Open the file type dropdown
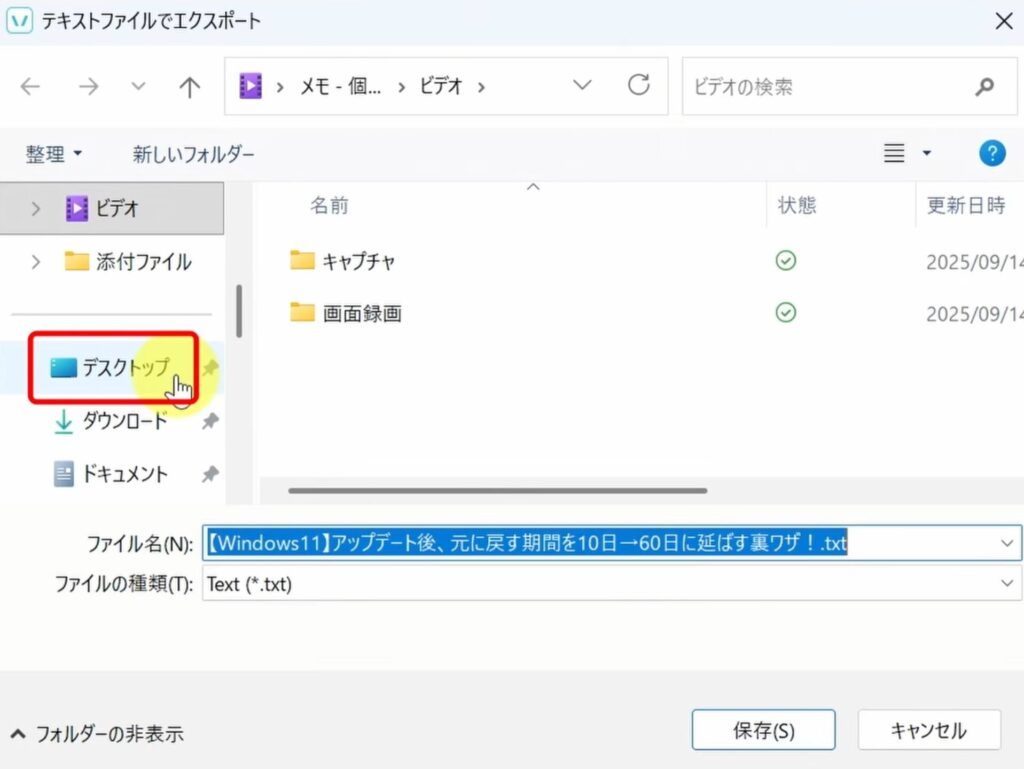Viewport: 1024px width, 769px height. [1006, 583]
